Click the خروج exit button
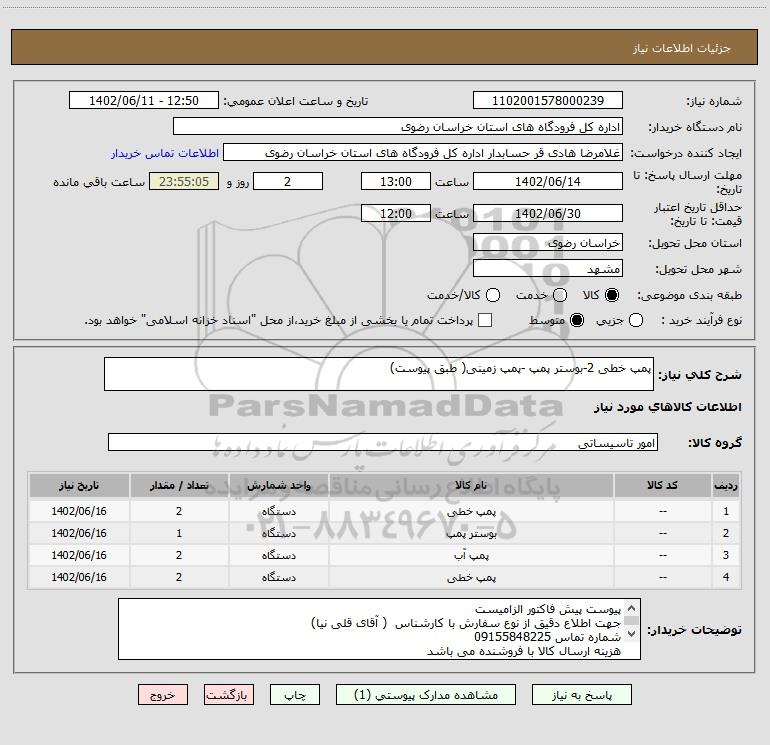The width and height of the screenshot is (770, 745). click(163, 695)
